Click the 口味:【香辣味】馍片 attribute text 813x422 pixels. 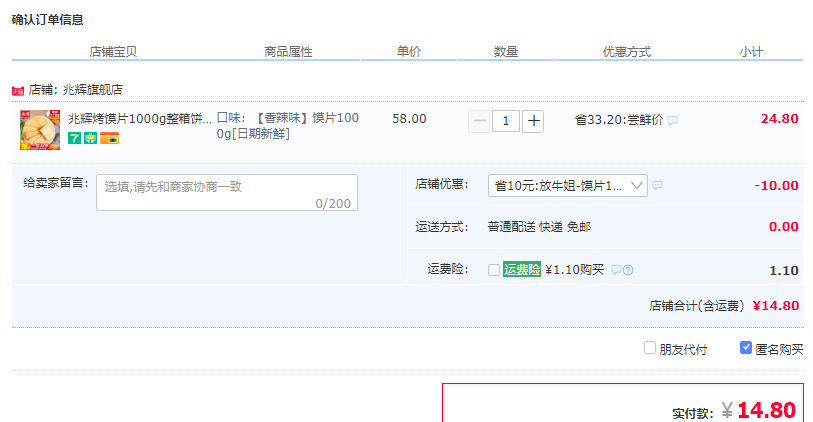[x=288, y=126]
